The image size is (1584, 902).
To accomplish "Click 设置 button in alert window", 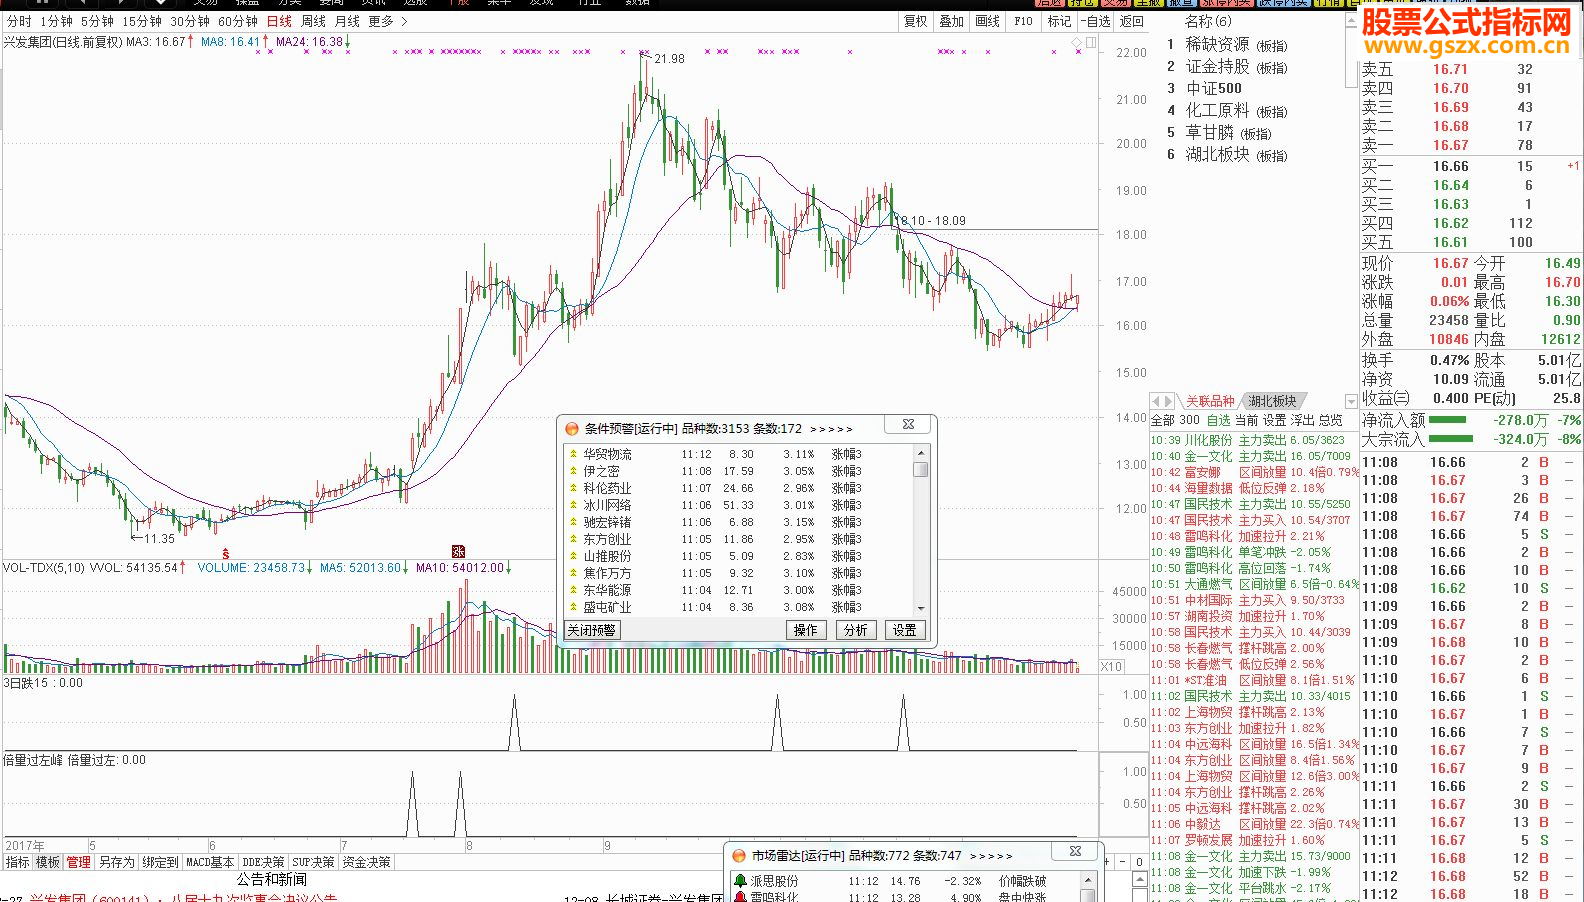I will click(905, 630).
